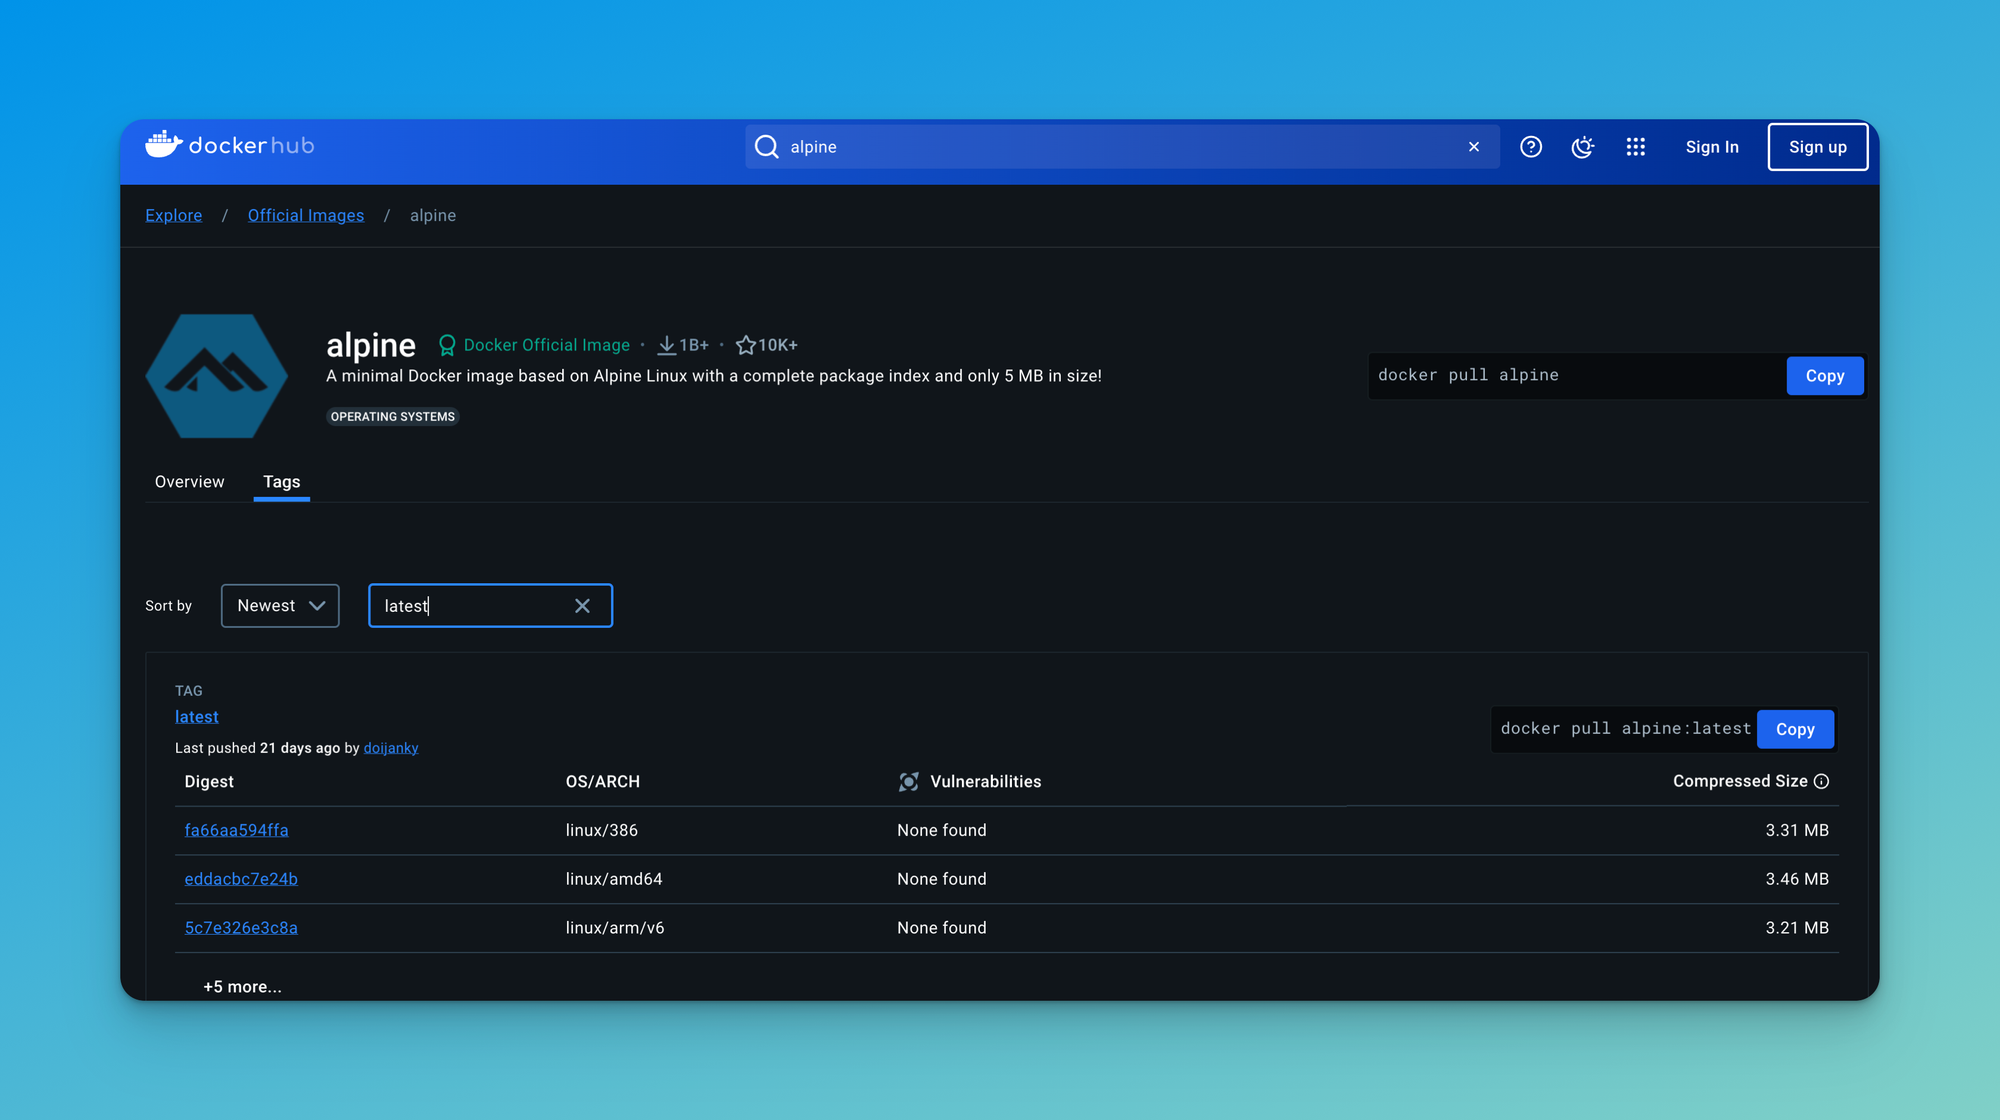Expand the +5 more digests
2000x1120 pixels.
[242, 986]
